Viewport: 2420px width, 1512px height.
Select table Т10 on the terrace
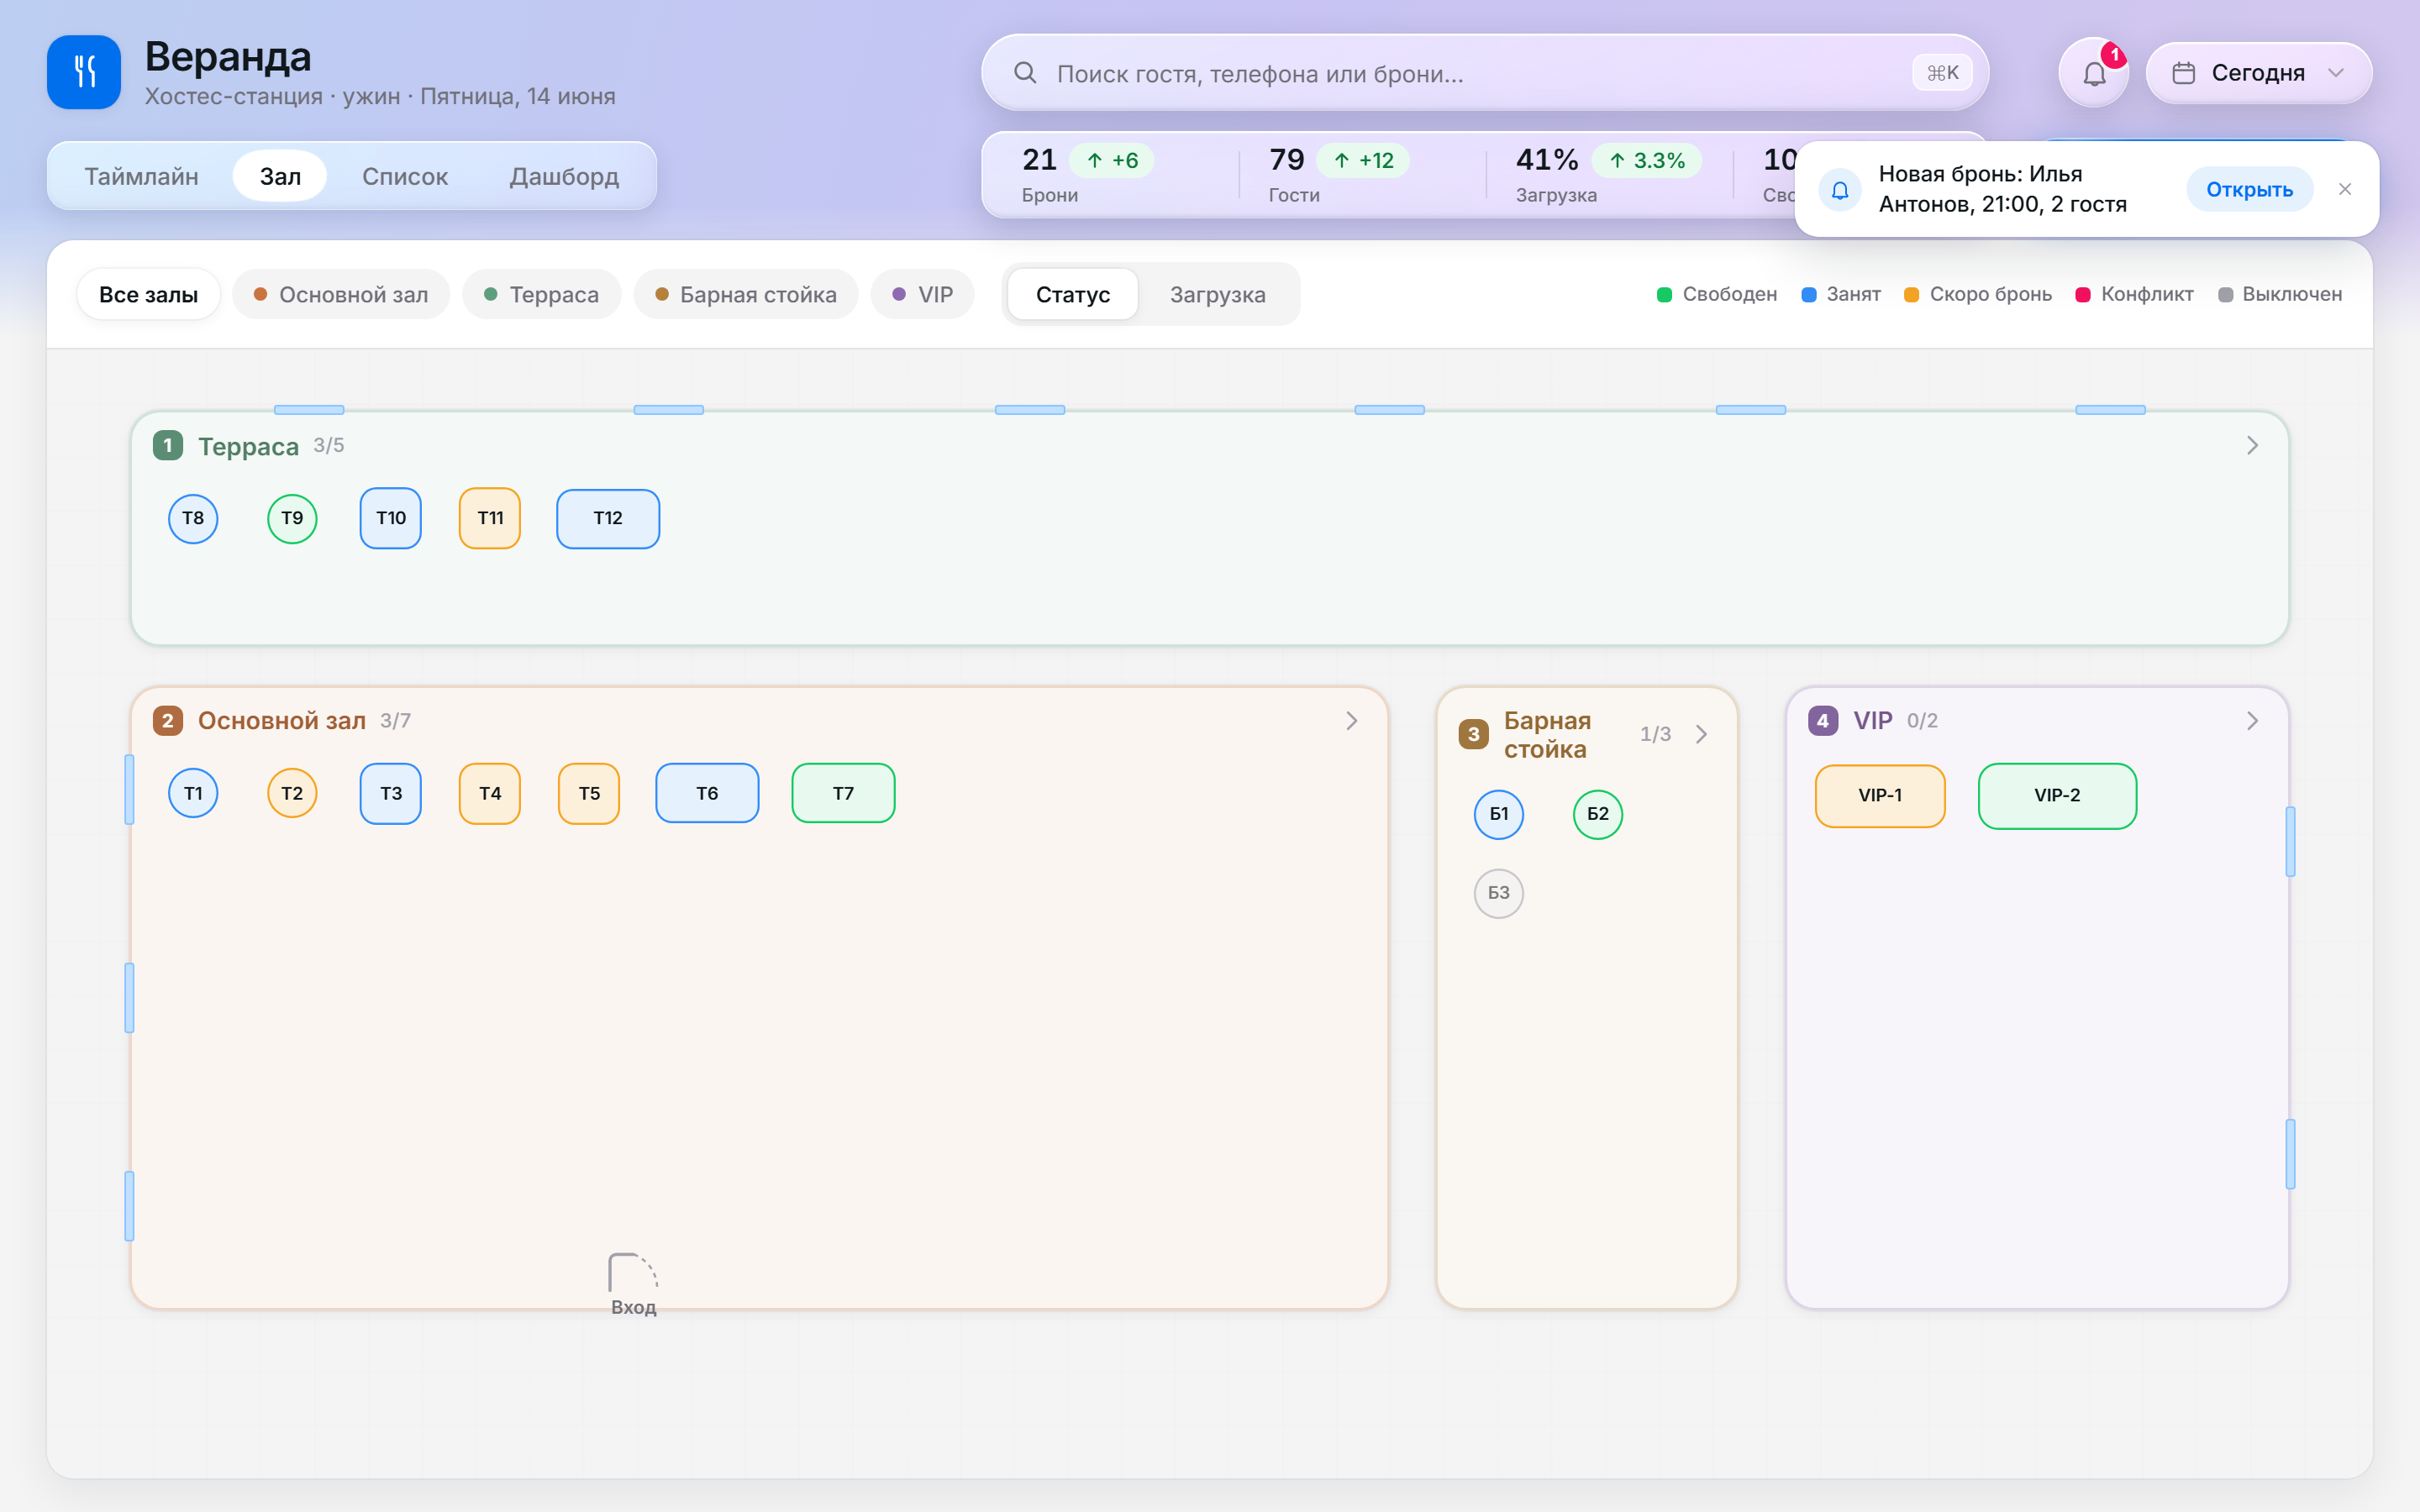pyautogui.click(x=391, y=518)
